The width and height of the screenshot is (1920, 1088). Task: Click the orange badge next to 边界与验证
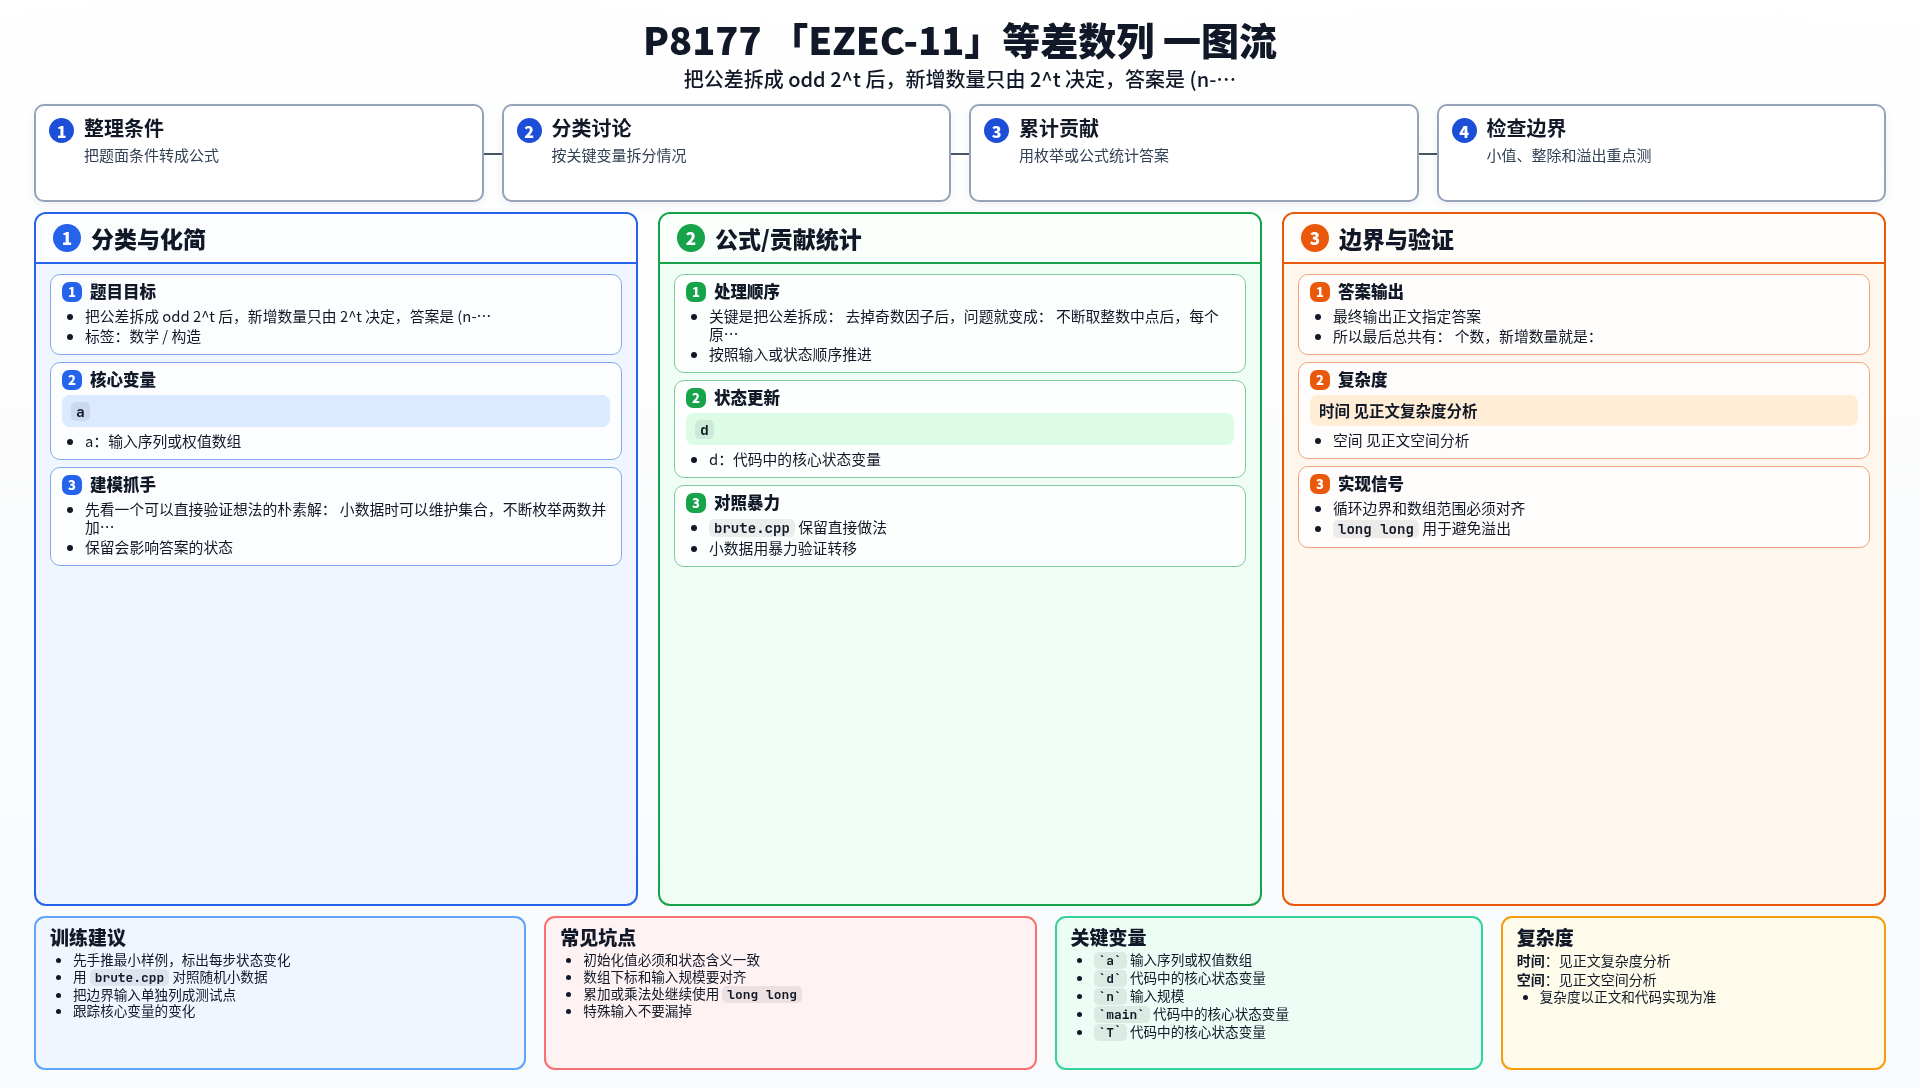click(1315, 238)
